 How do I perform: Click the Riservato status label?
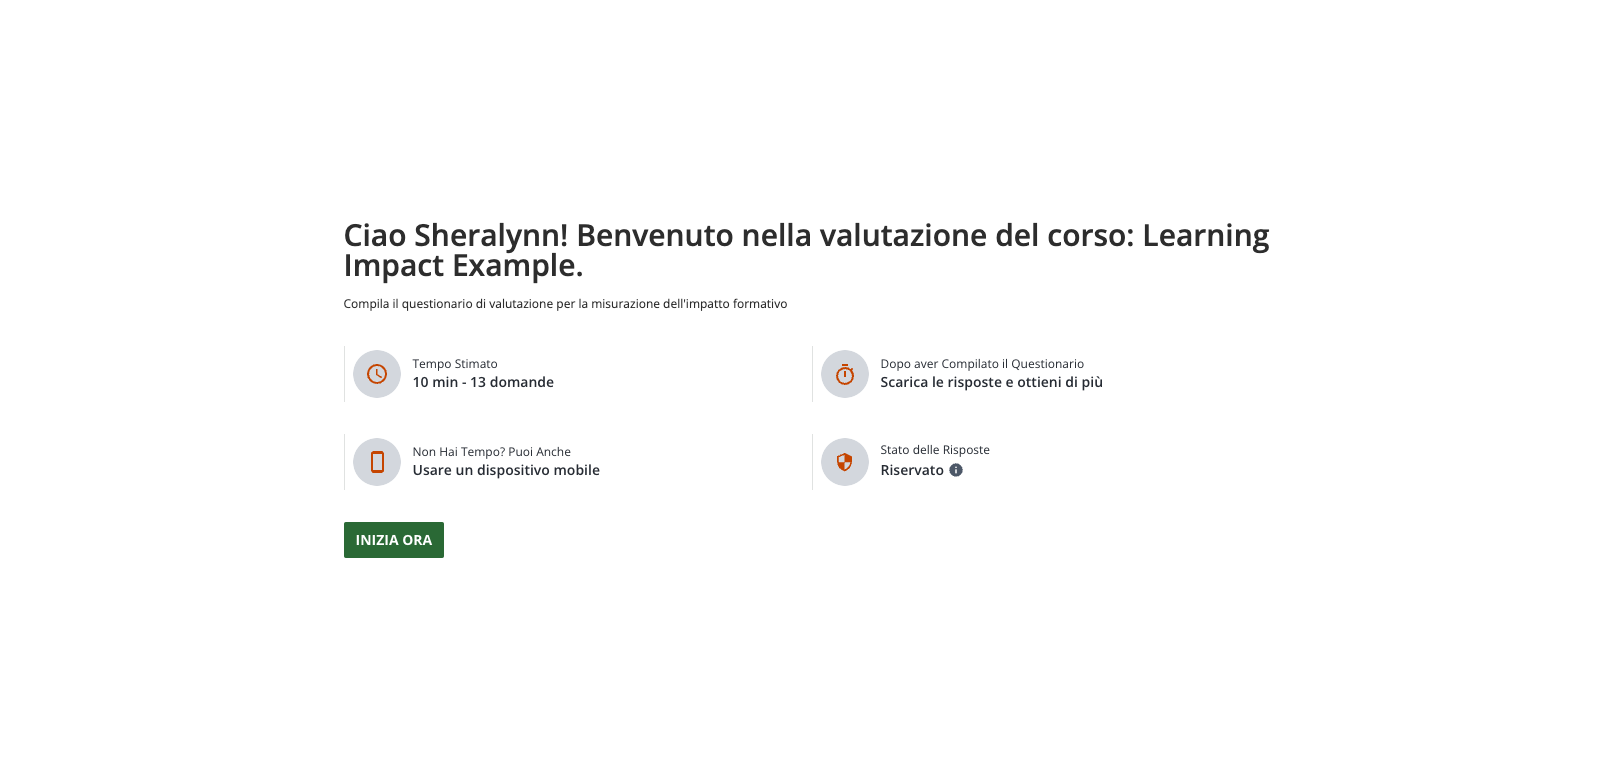pos(911,470)
